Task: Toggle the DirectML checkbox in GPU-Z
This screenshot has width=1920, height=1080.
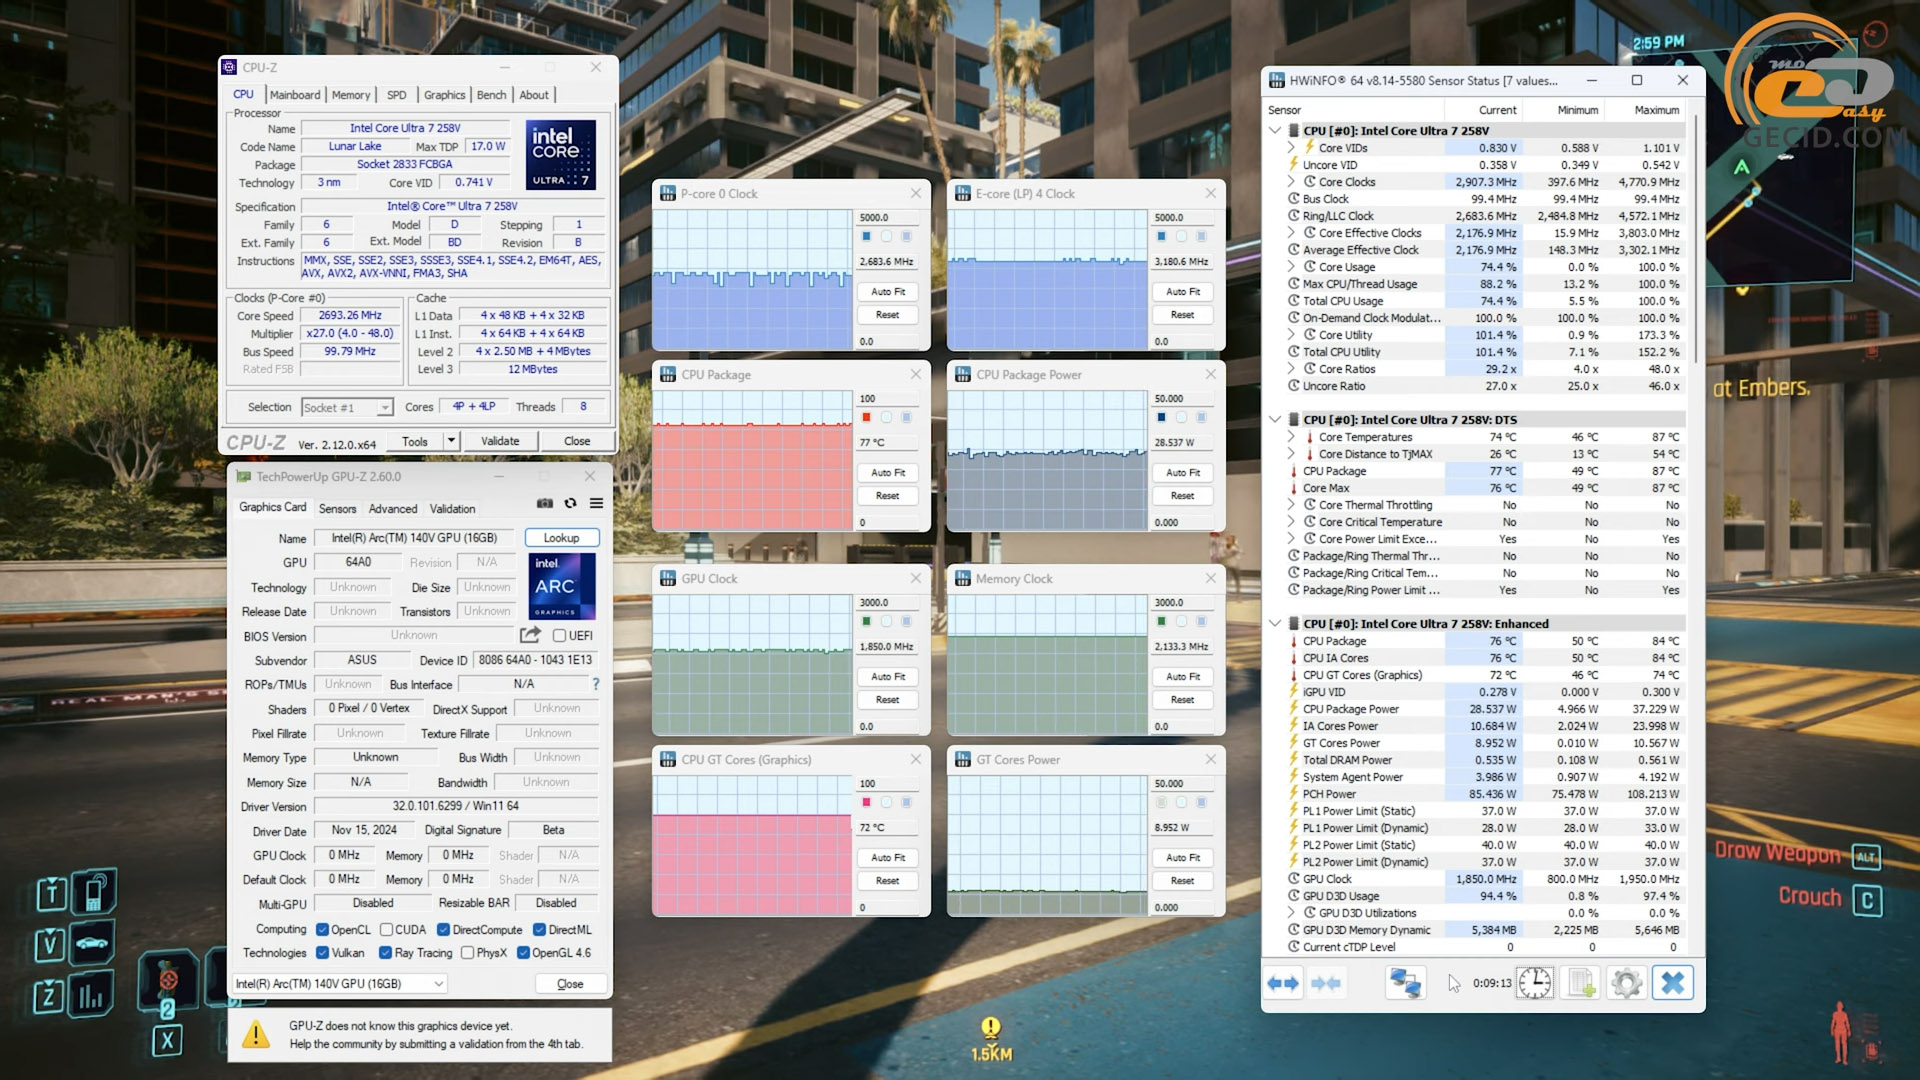Action: tap(539, 930)
